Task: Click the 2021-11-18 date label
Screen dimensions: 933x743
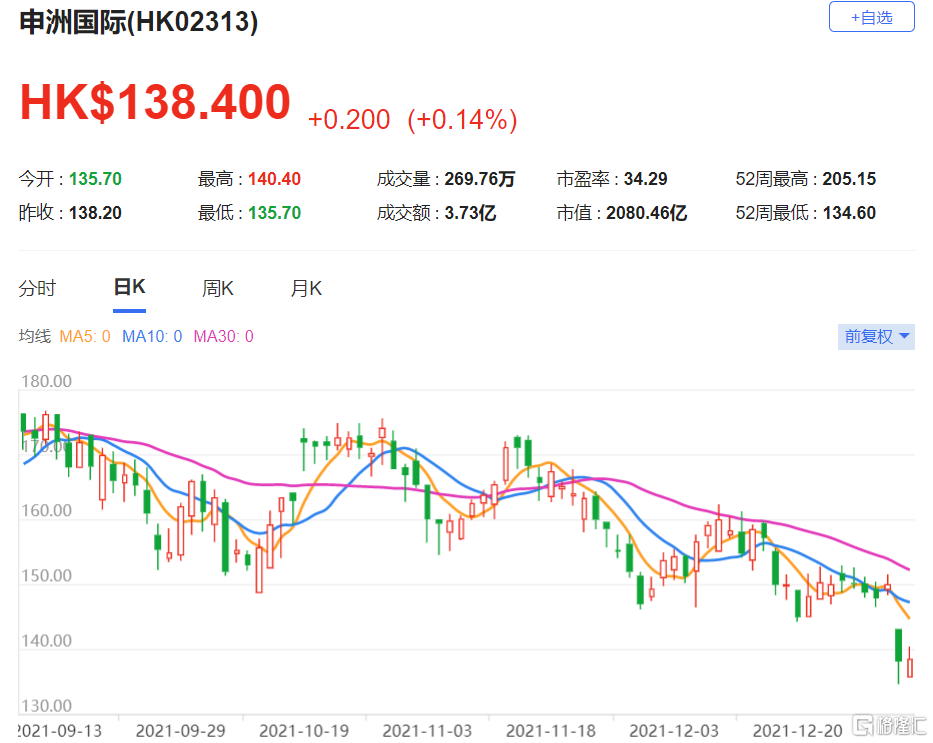Action: (x=551, y=731)
